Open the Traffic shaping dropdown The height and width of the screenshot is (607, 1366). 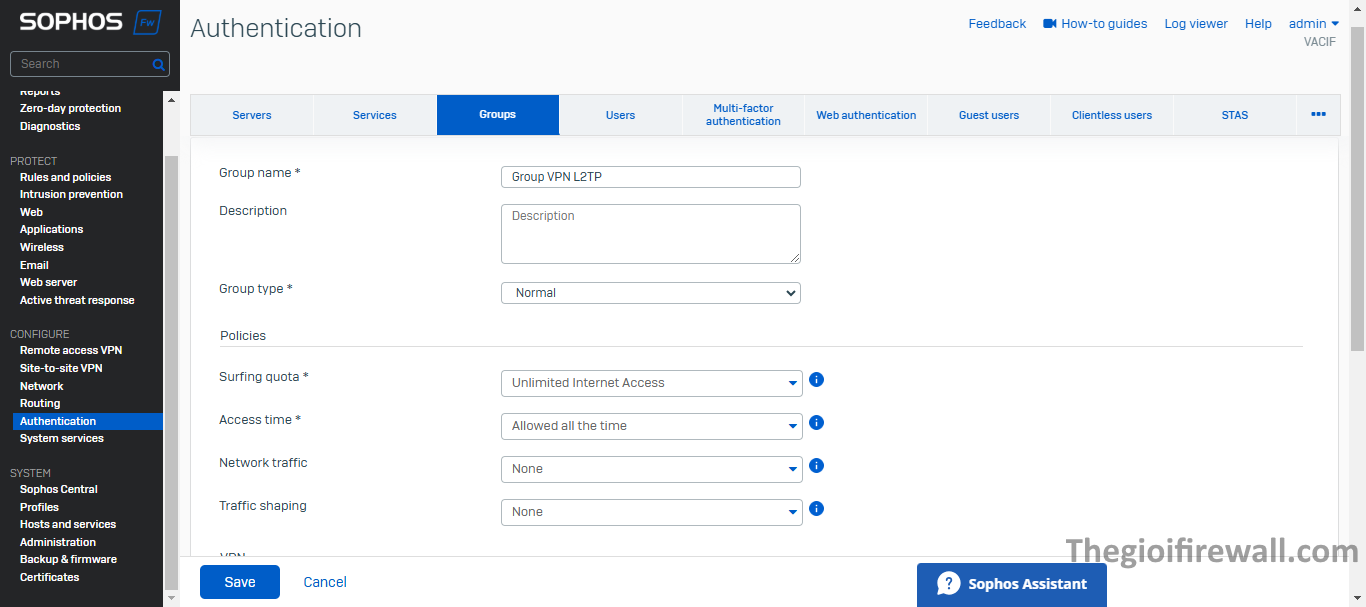point(650,512)
